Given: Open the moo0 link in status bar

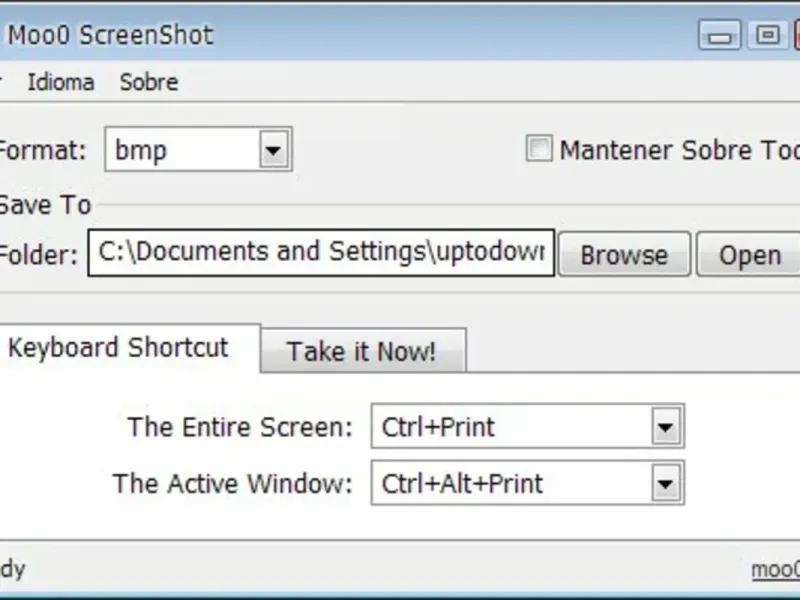Looking at the screenshot, I should tap(776, 570).
